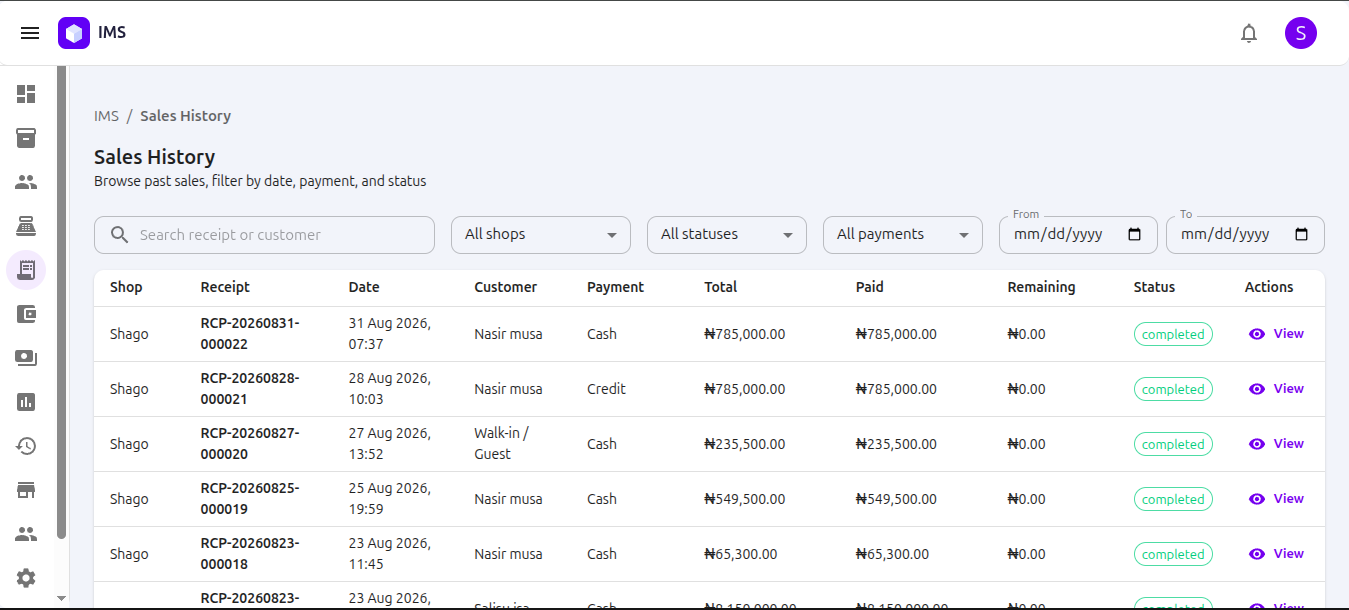Click the Sales History breadcrumb
This screenshot has width=1349, height=610.
pyautogui.click(x=185, y=116)
